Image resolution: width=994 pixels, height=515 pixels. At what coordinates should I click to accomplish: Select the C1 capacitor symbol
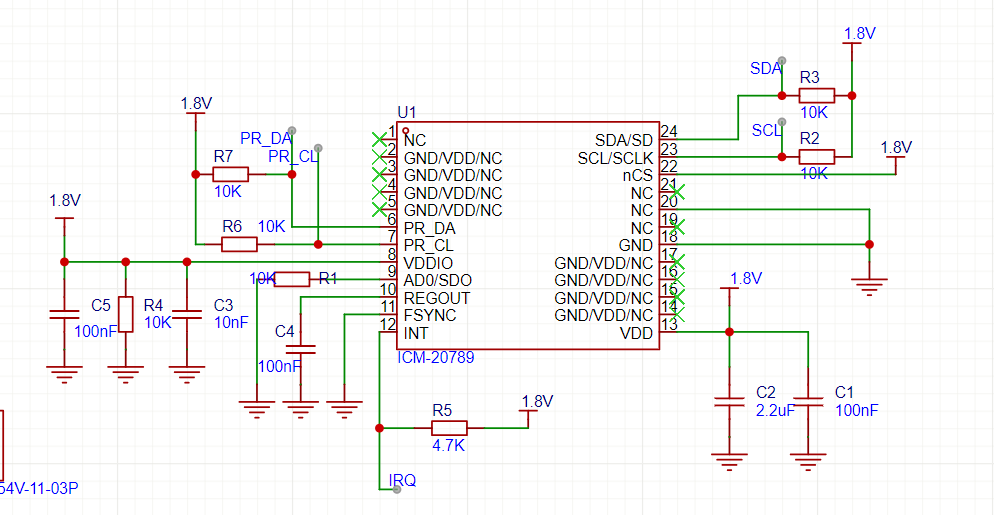tap(808, 401)
